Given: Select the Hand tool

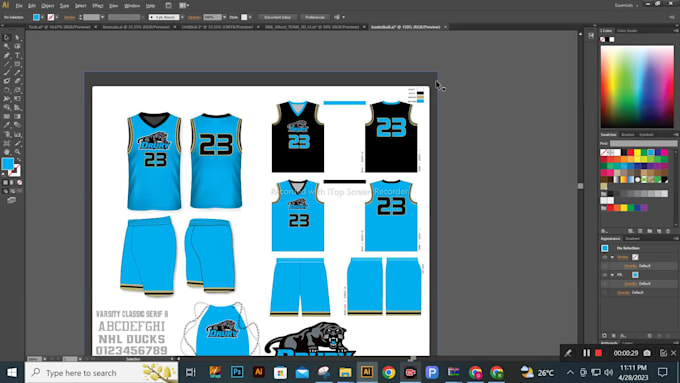Looking at the screenshot, I should (7, 152).
